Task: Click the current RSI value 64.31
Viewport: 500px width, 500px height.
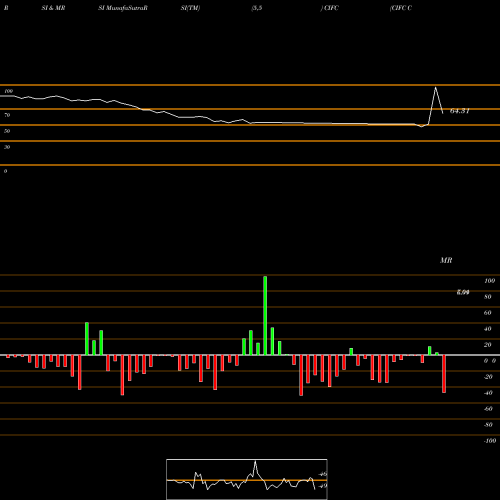Action: pos(460,111)
